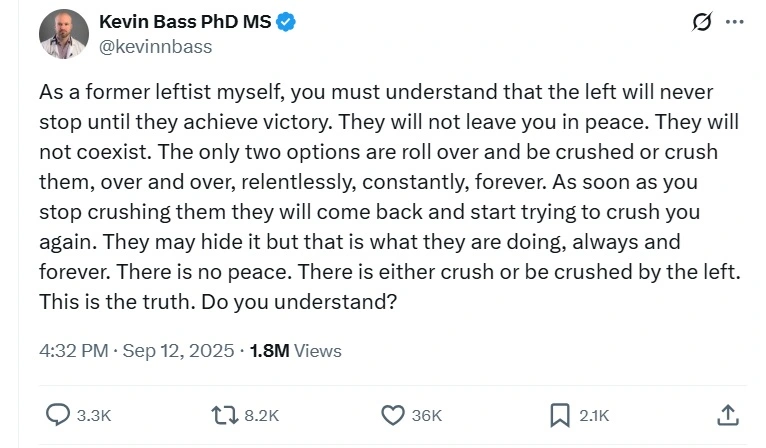766x448 pixels.
Task: Open Kevin Bass's profile picture
Action: click(x=65, y=33)
